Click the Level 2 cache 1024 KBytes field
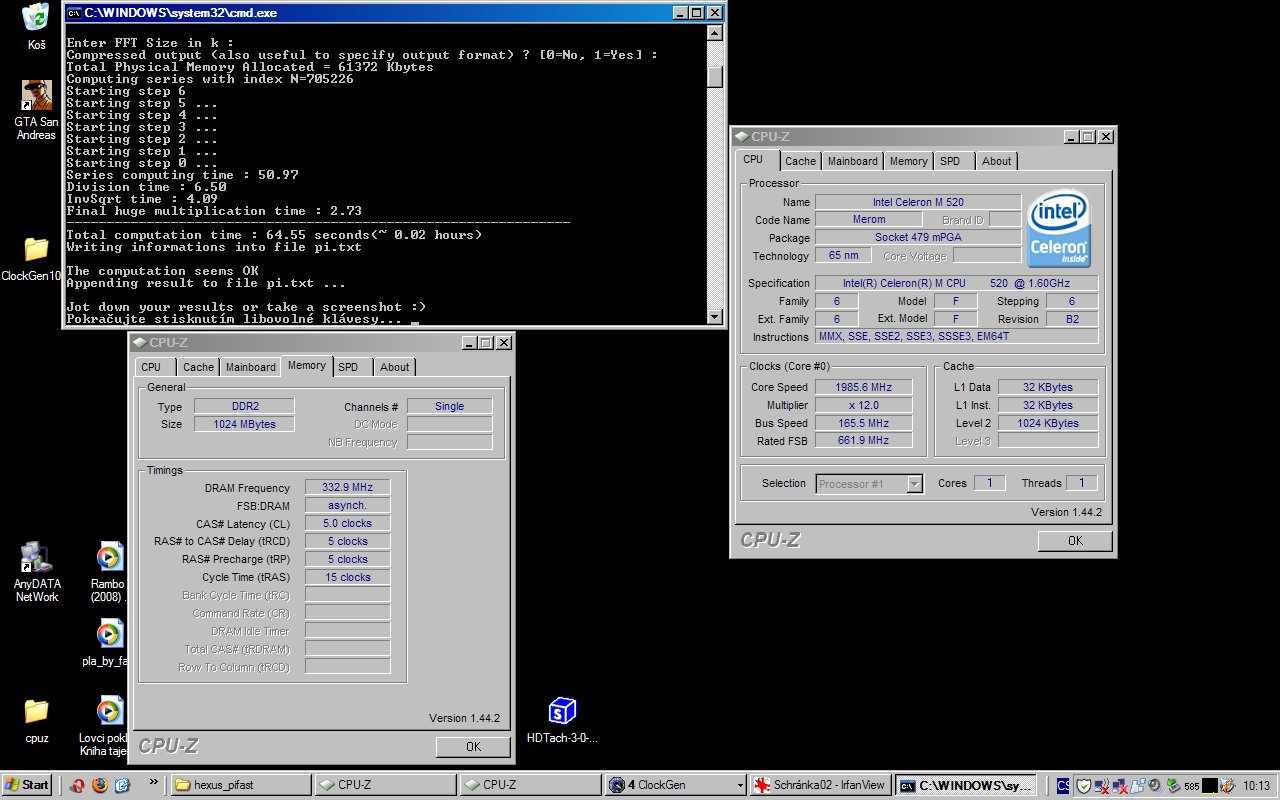This screenshot has width=1280, height=800. 1048,423
